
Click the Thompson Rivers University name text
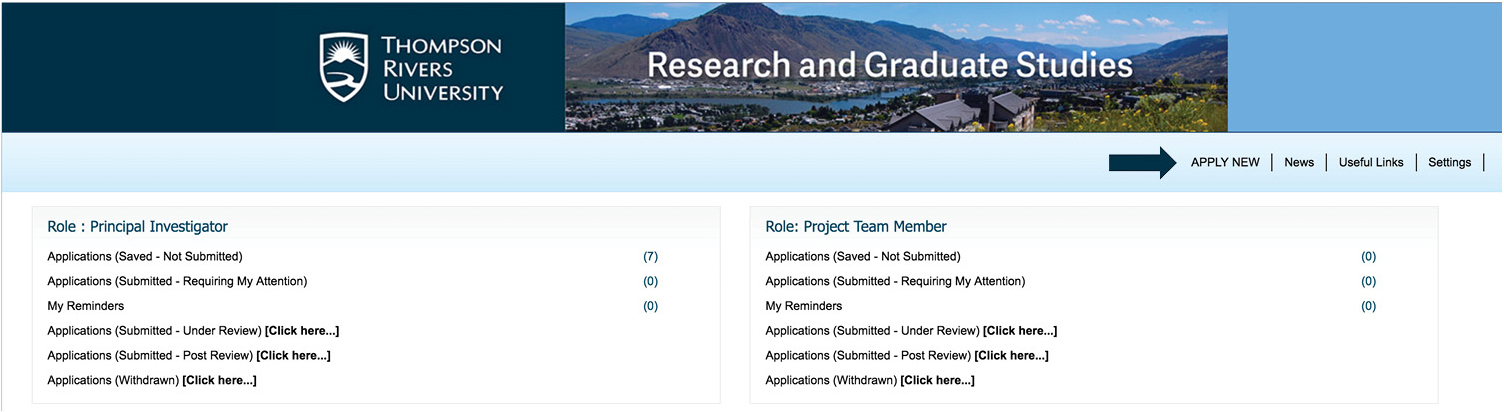[x=441, y=69]
